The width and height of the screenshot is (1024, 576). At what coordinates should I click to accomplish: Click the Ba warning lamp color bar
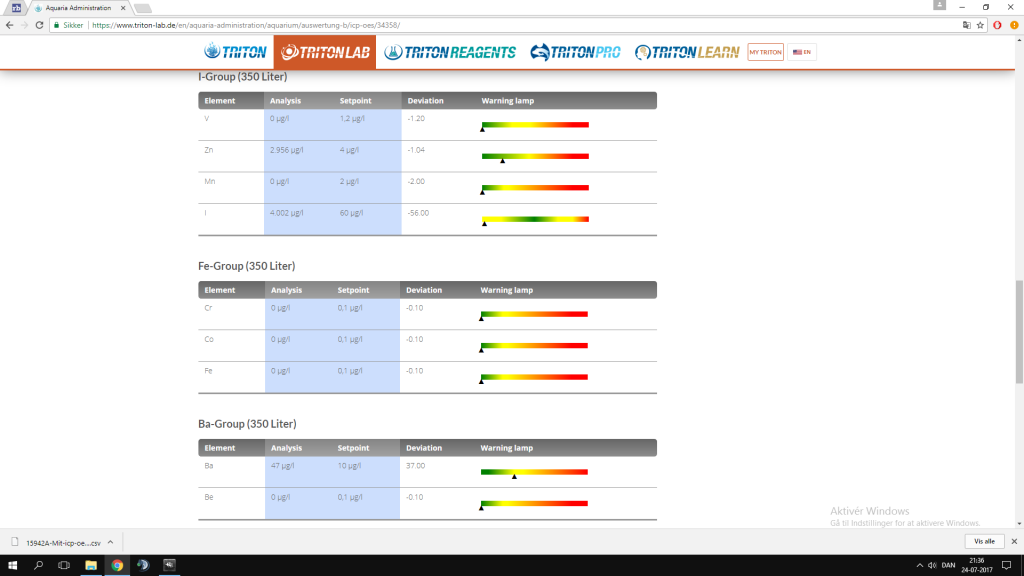pyautogui.click(x=534, y=471)
